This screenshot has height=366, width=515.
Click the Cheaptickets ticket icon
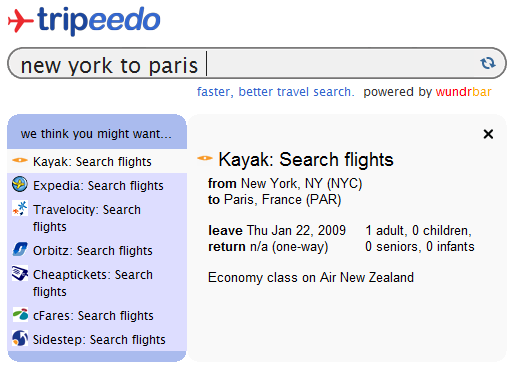(x=20, y=273)
